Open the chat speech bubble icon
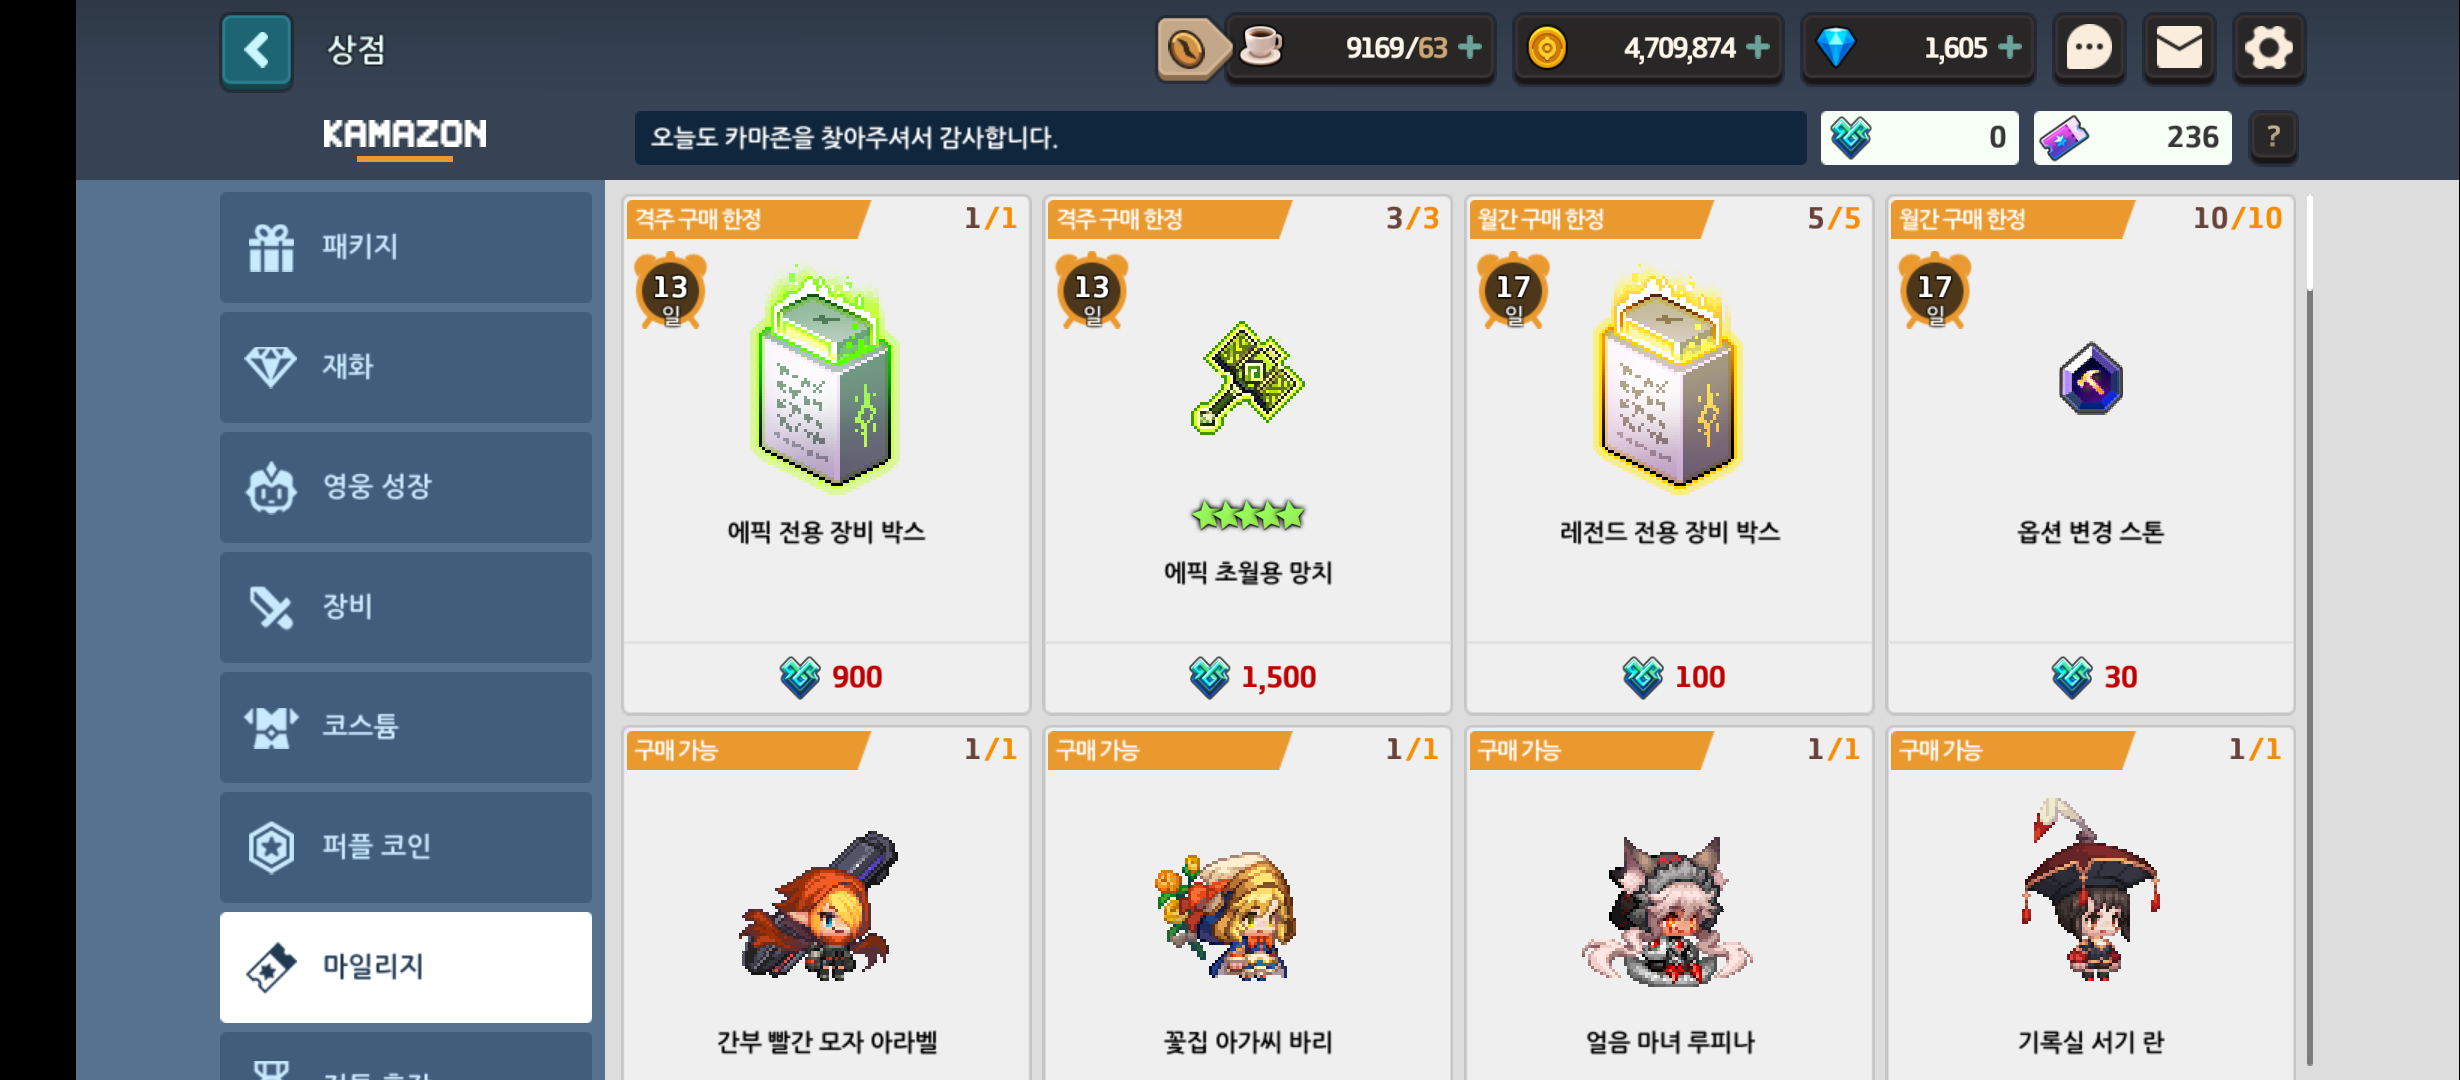2460x1080 pixels. (2088, 48)
